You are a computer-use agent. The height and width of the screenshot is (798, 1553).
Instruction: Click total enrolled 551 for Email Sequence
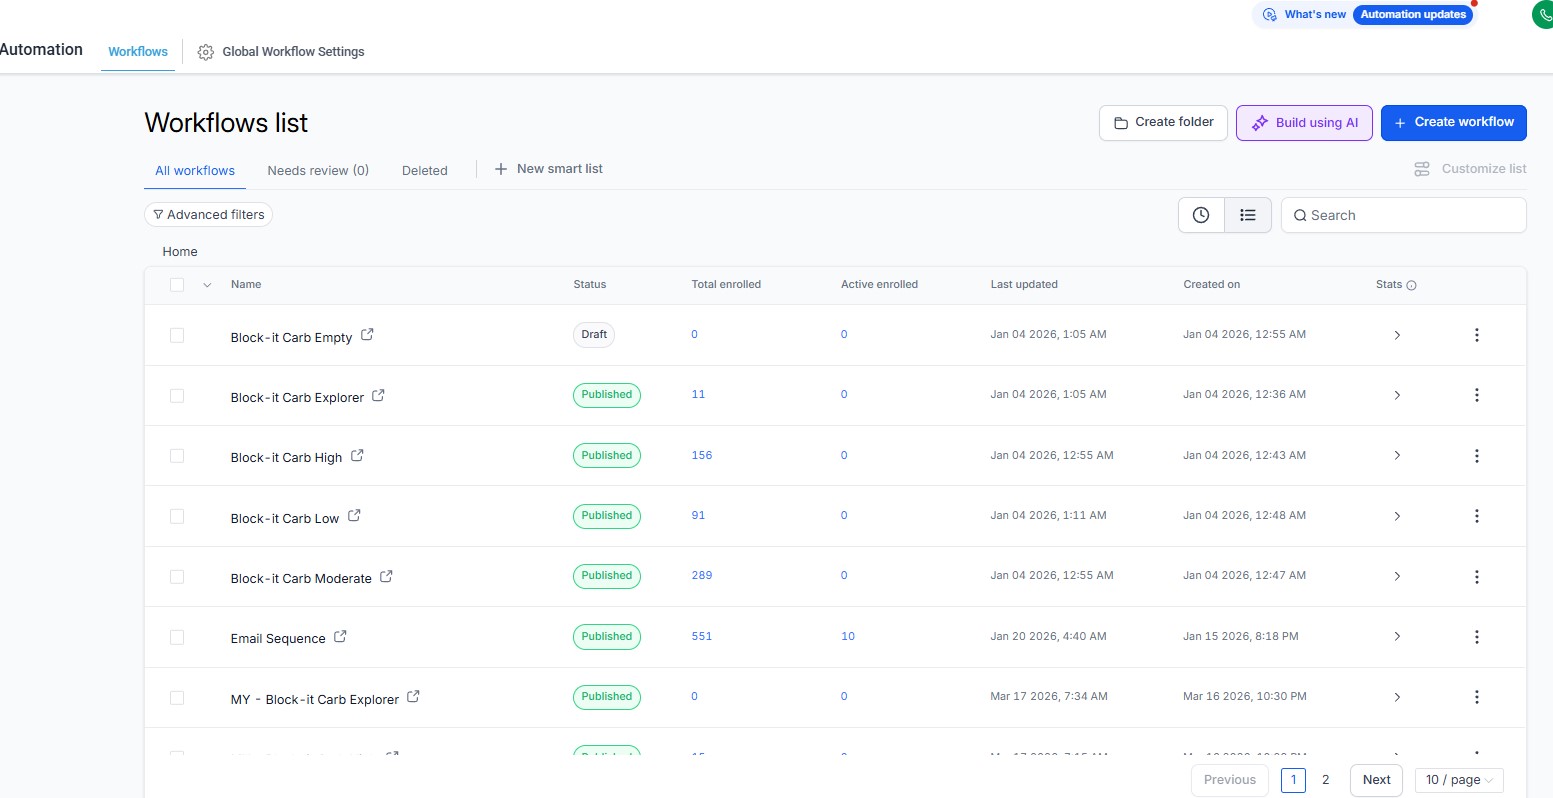tap(702, 637)
